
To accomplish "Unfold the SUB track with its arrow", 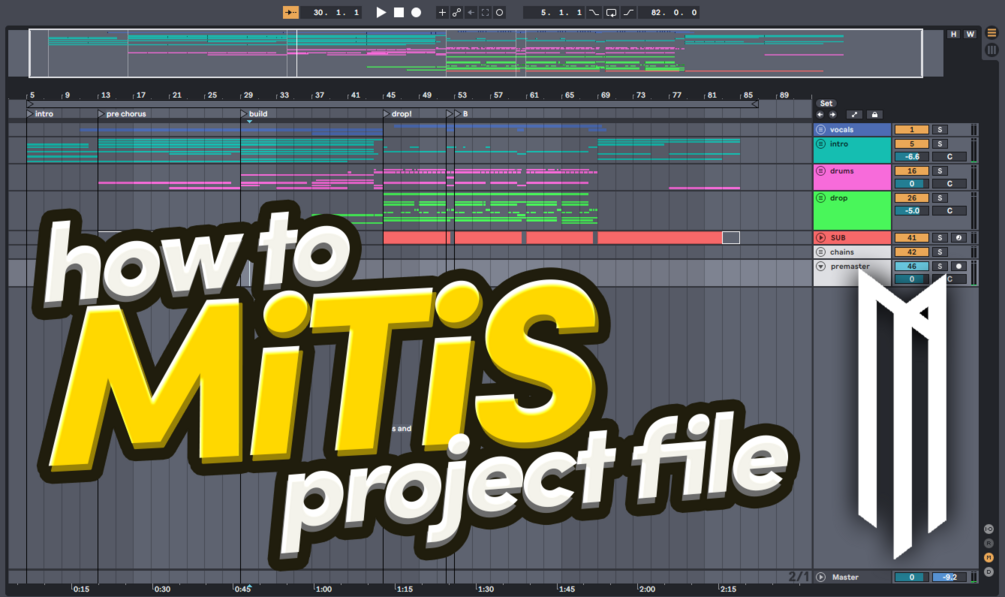I will tap(820, 238).
